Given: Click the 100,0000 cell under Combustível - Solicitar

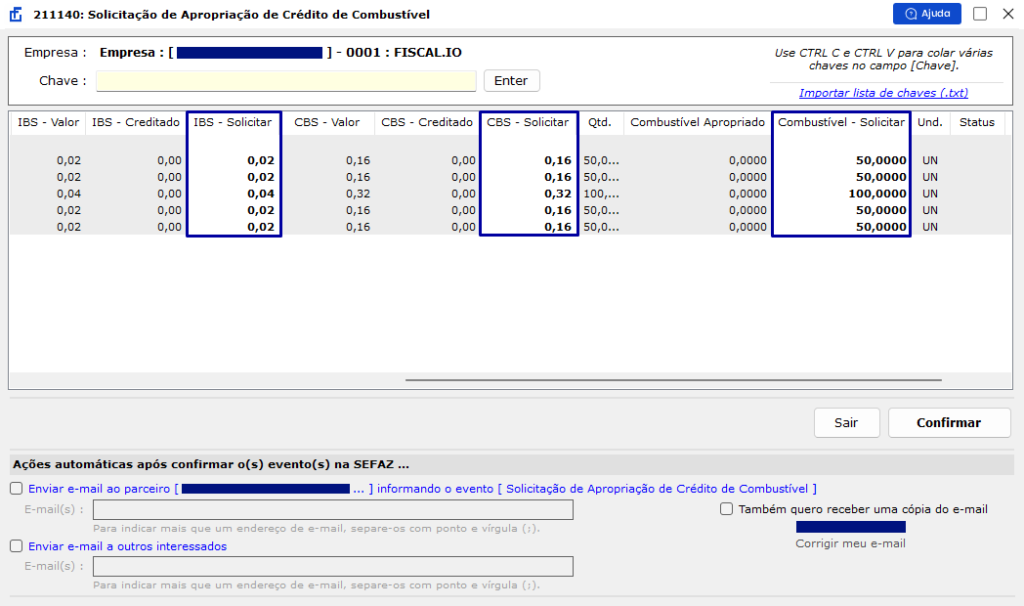Looking at the screenshot, I should click(x=878, y=194).
